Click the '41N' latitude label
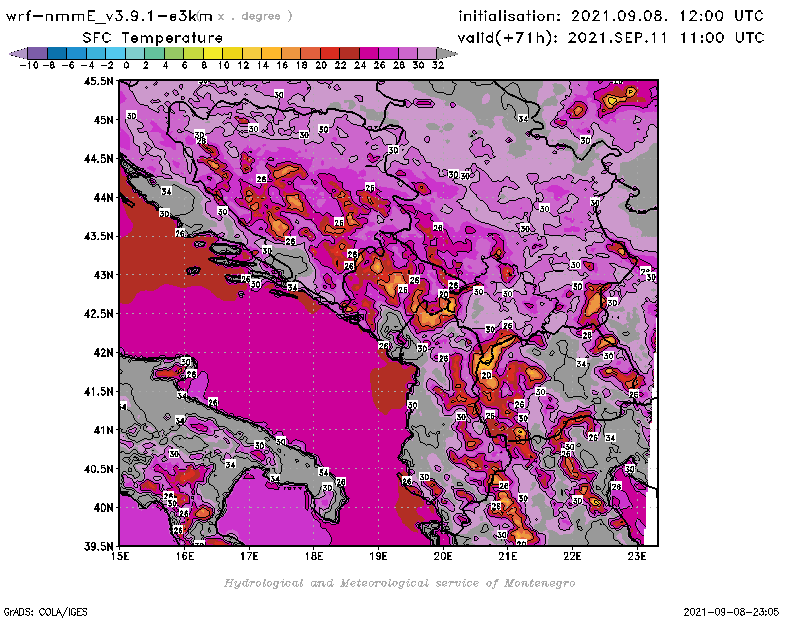 tap(103, 430)
